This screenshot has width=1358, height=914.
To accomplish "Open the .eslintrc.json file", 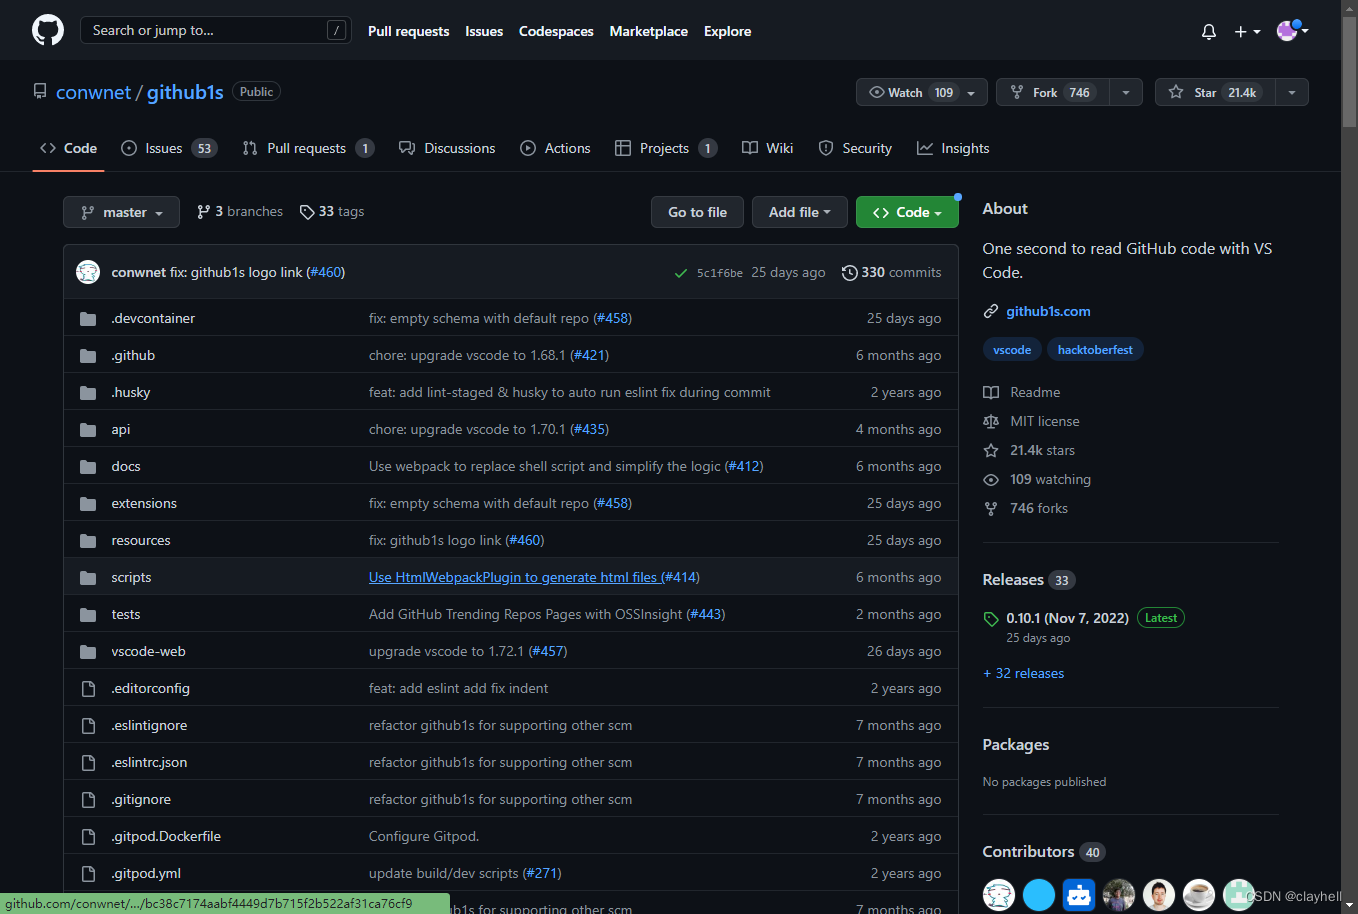I will (149, 763).
